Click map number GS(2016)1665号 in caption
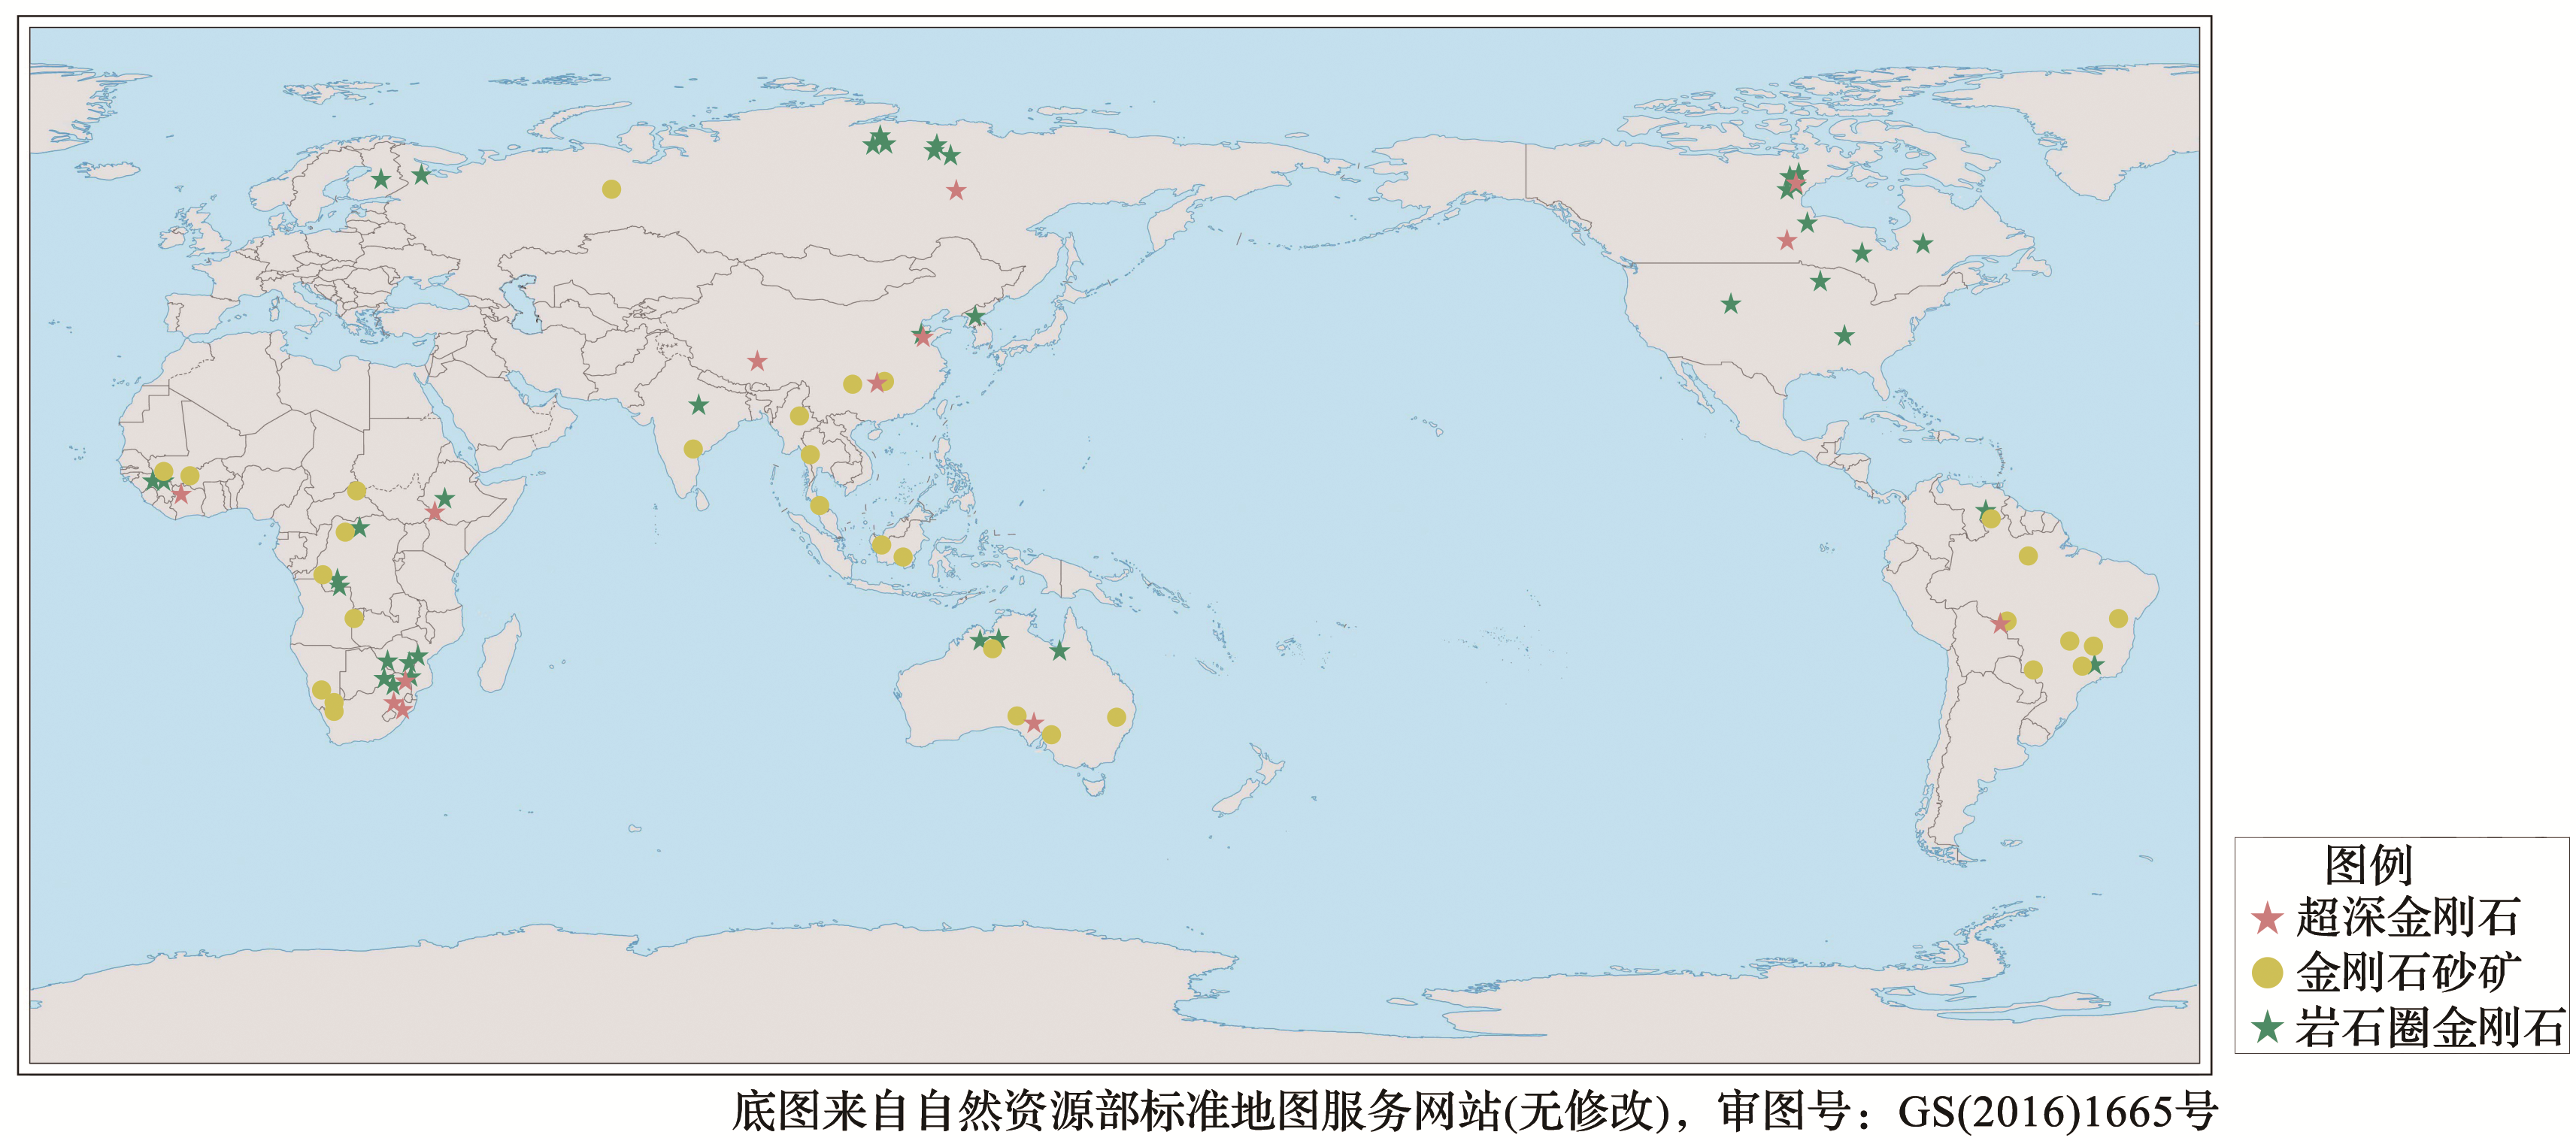 (x=2057, y=1111)
